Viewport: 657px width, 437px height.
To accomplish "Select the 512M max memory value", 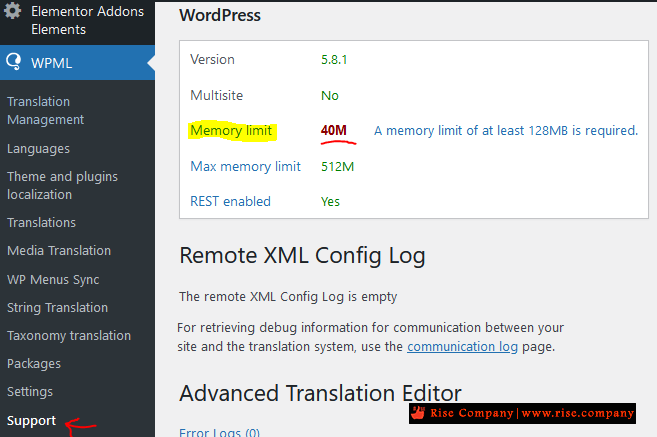I will (x=338, y=167).
